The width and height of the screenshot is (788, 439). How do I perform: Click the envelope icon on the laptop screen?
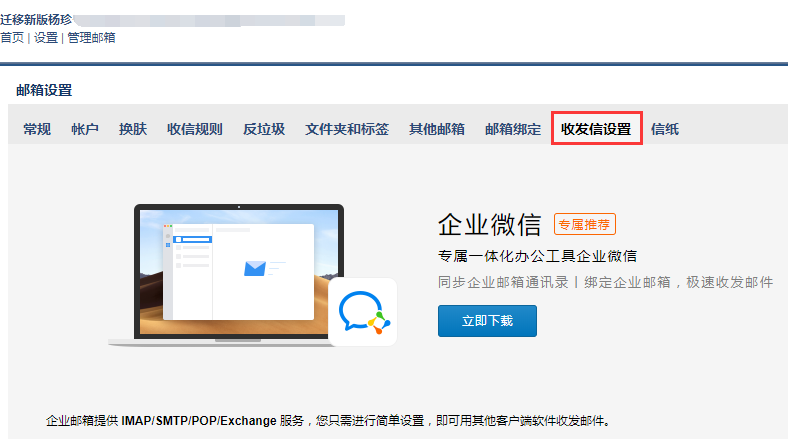(257, 267)
